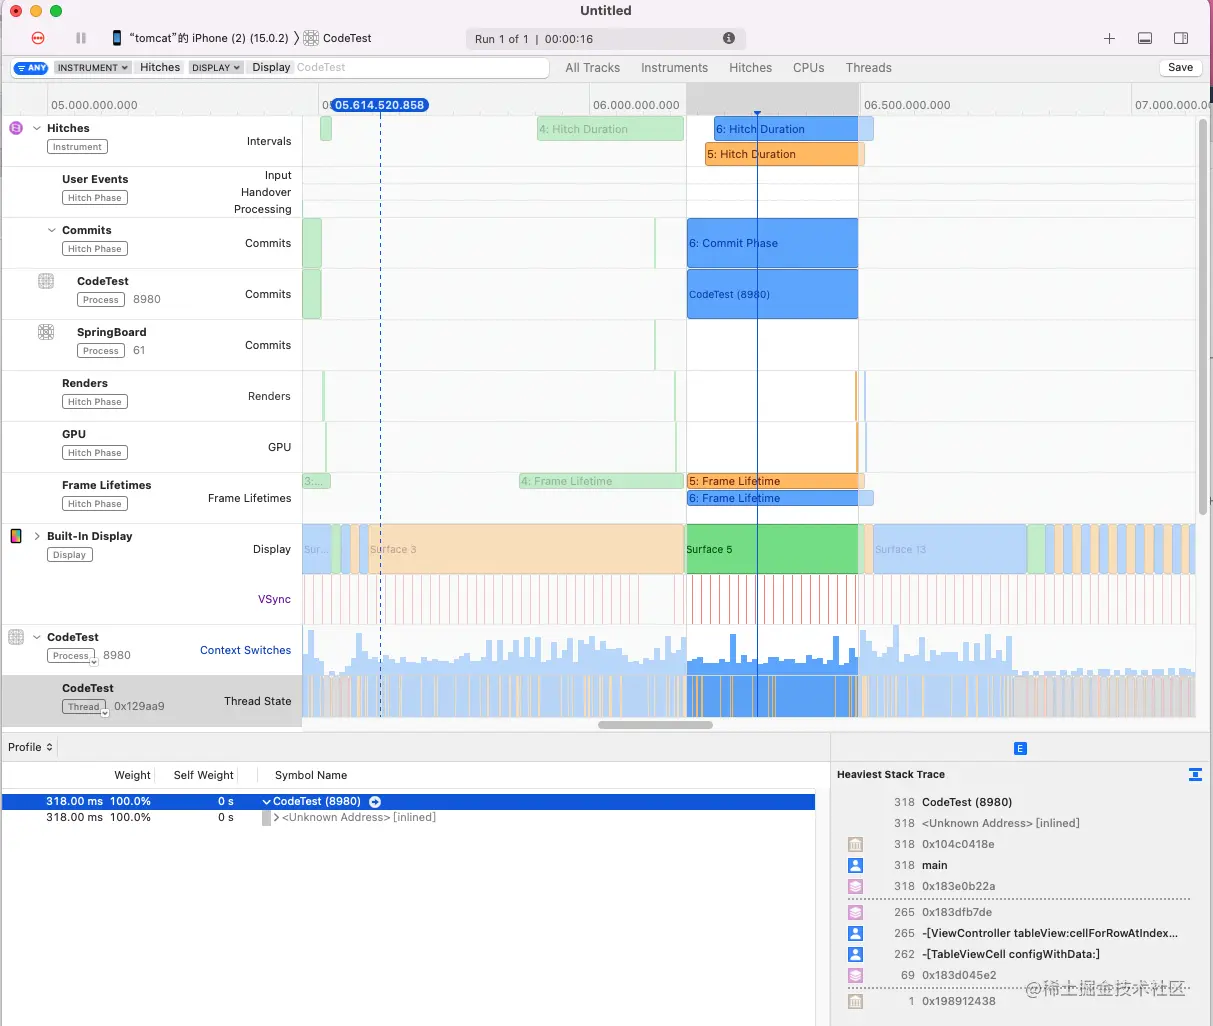The height and width of the screenshot is (1026, 1213).
Task: Open the INSTRUMENT filter dropdown
Action: click(x=93, y=68)
